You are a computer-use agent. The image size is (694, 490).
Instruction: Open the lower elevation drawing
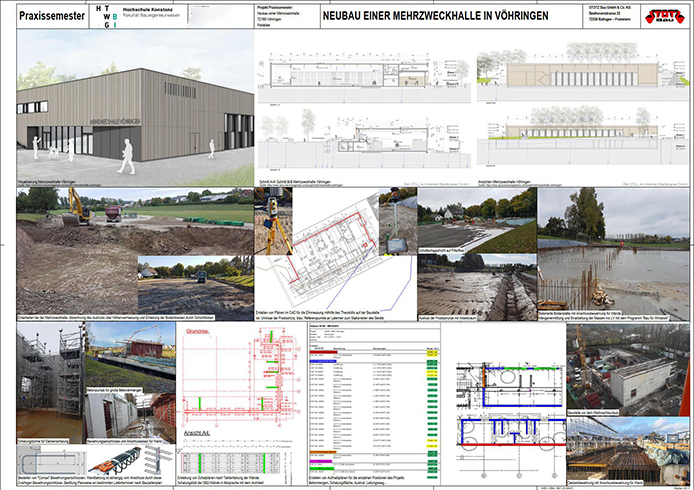(x=583, y=137)
